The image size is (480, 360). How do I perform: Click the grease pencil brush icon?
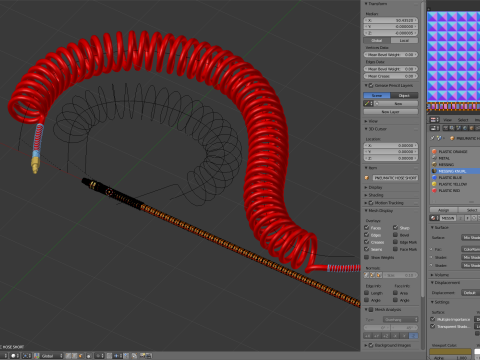(368, 104)
